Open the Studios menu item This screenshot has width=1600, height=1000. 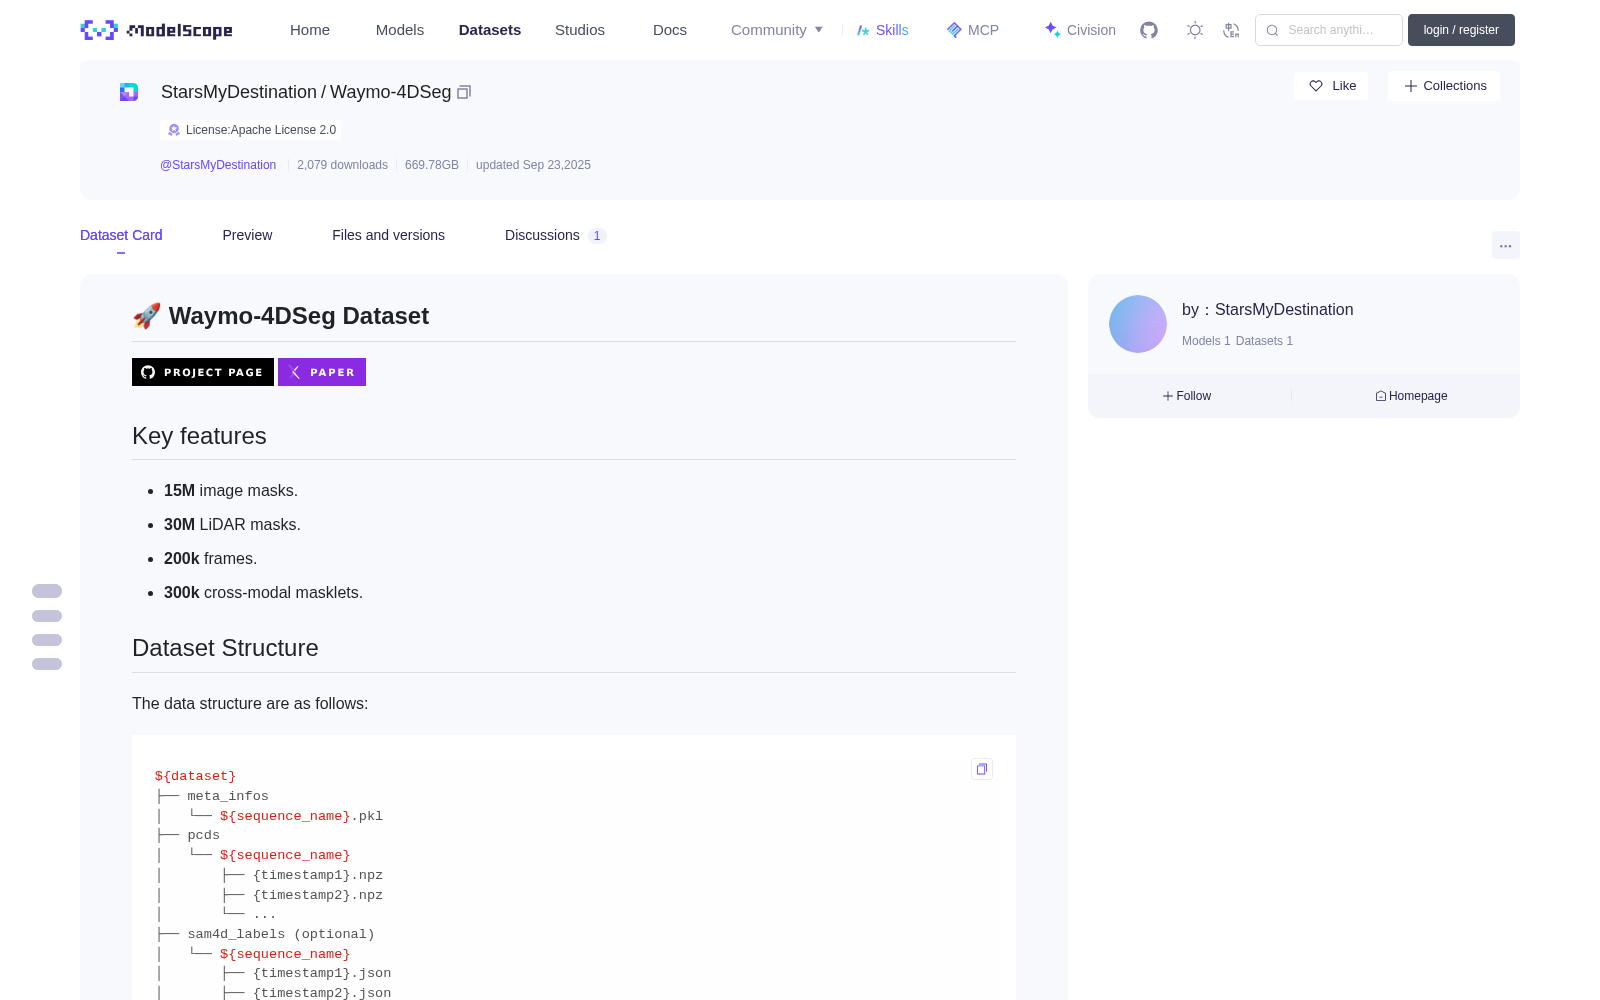coord(580,30)
